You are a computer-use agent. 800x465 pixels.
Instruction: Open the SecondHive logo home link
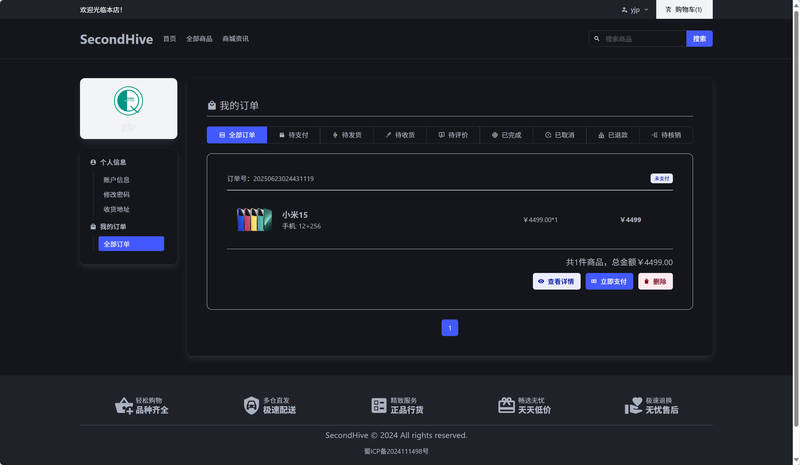[116, 39]
